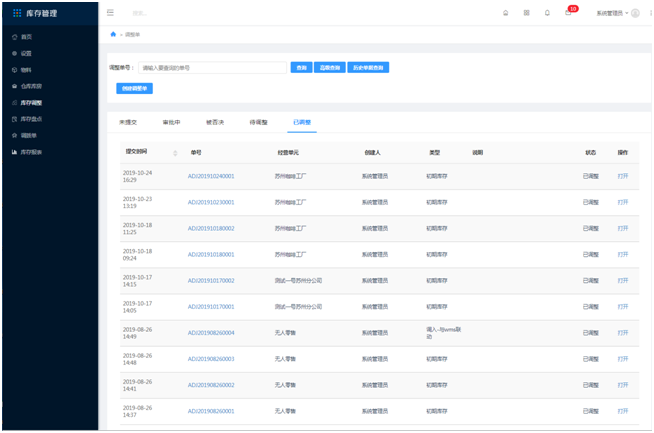The width and height of the screenshot is (654, 433).
Task: Open the notification bell icon
Action: [547, 13]
